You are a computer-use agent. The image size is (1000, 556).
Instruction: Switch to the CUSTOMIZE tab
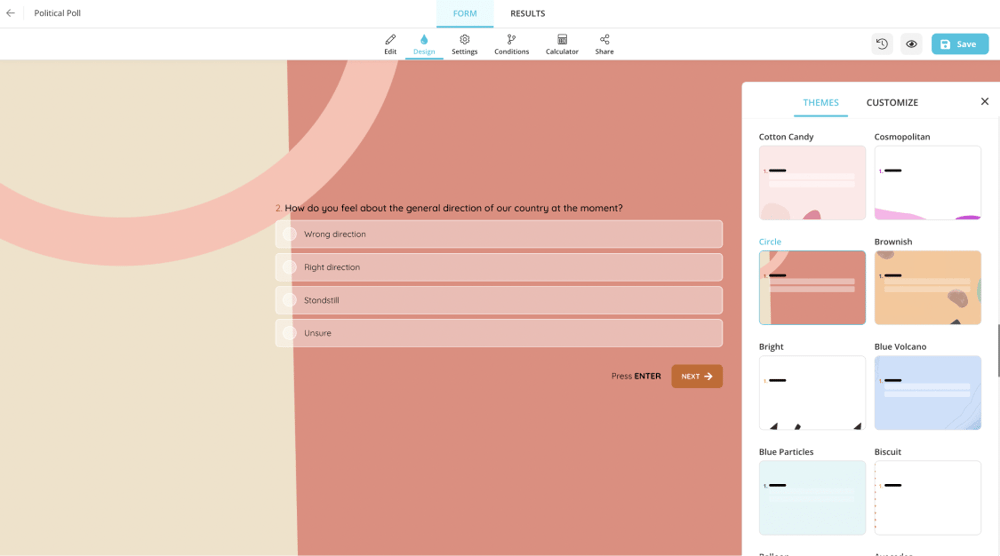pyautogui.click(x=892, y=102)
